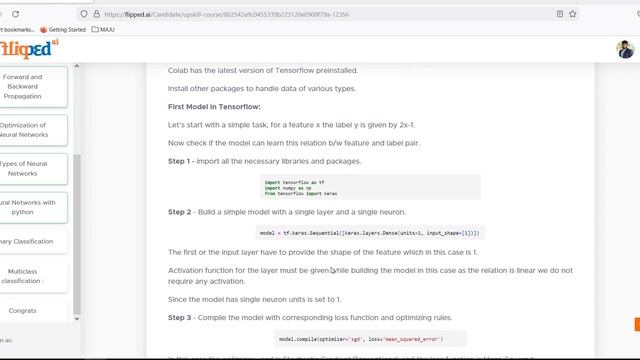Image resolution: width=640 pixels, height=360 pixels.
Task: Click the bookmarks import link text
Action: 17,29
